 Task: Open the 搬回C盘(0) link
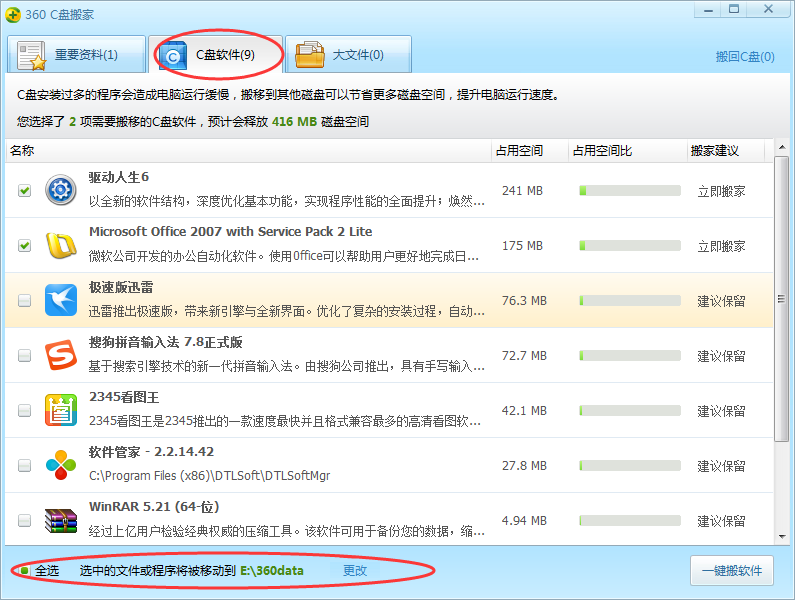point(745,56)
